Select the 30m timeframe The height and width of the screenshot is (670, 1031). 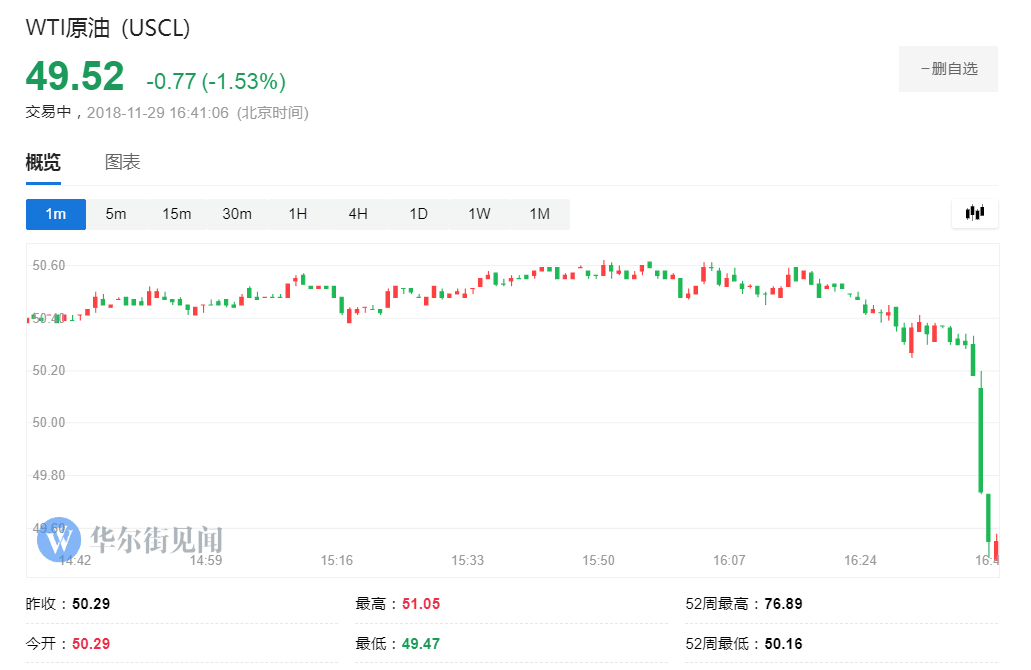237,213
